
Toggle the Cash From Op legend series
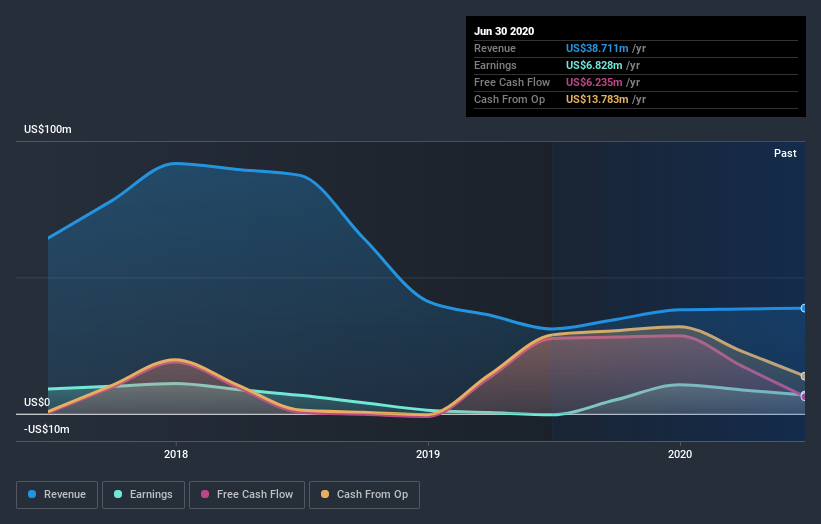(x=364, y=495)
